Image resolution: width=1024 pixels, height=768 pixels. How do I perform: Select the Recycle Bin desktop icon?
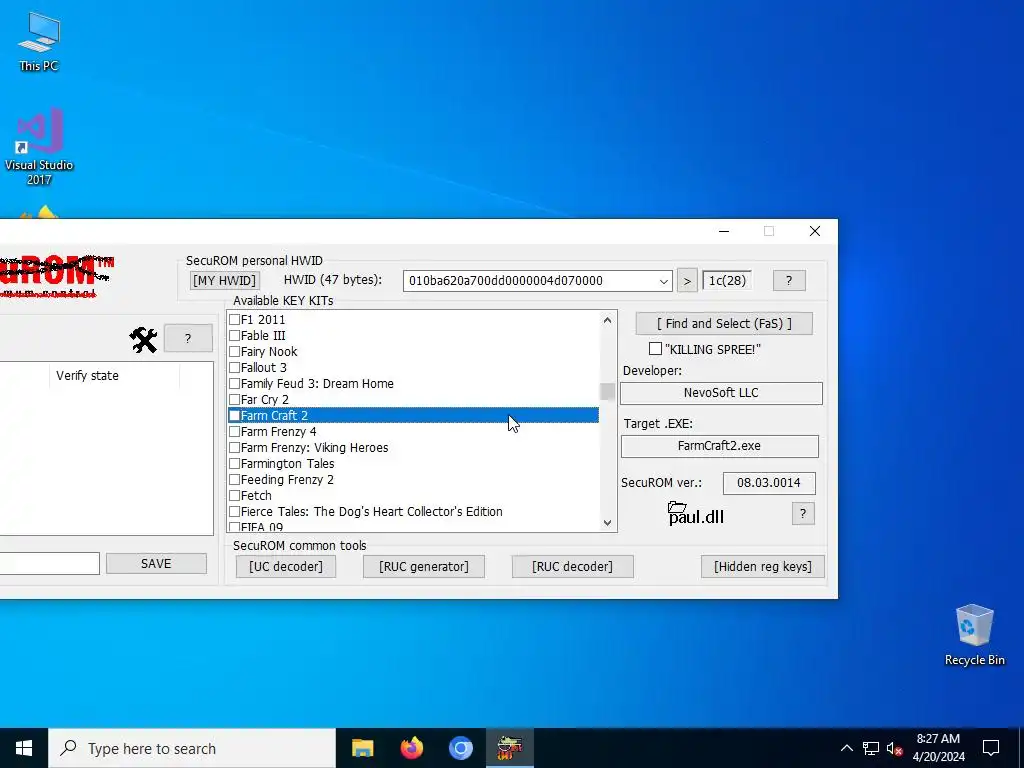(974, 635)
